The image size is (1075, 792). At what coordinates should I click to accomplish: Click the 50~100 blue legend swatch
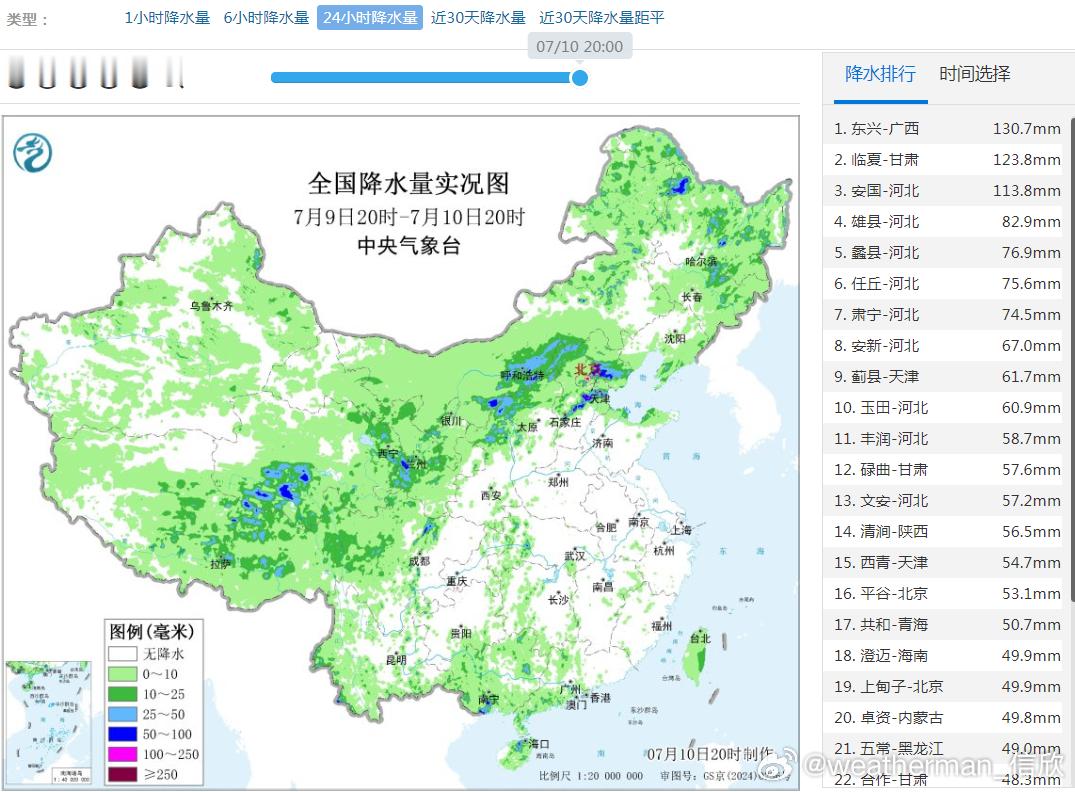[122, 734]
